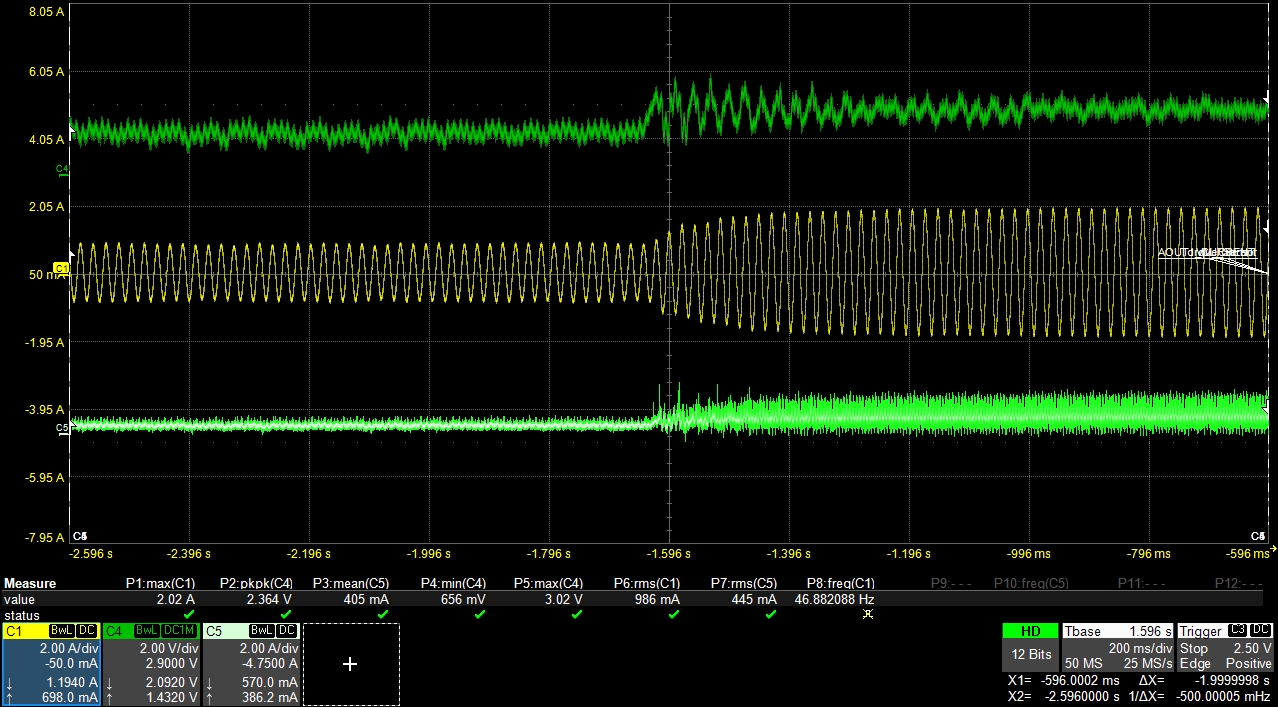
Task: Click the DC coupling badge in Trigger box
Action: coord(1260,631)
